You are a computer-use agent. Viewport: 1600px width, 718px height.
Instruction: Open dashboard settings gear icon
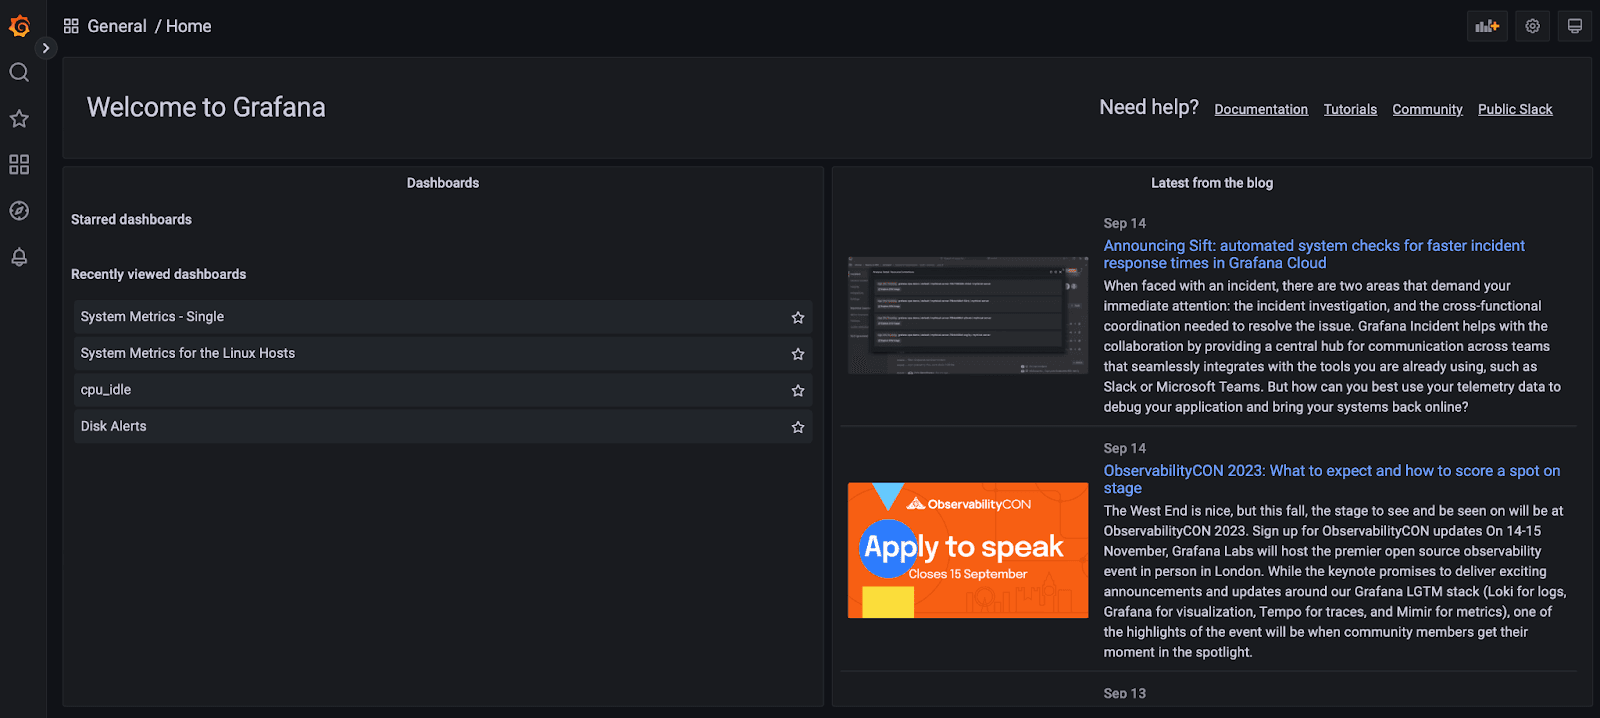coord(1533,26)
